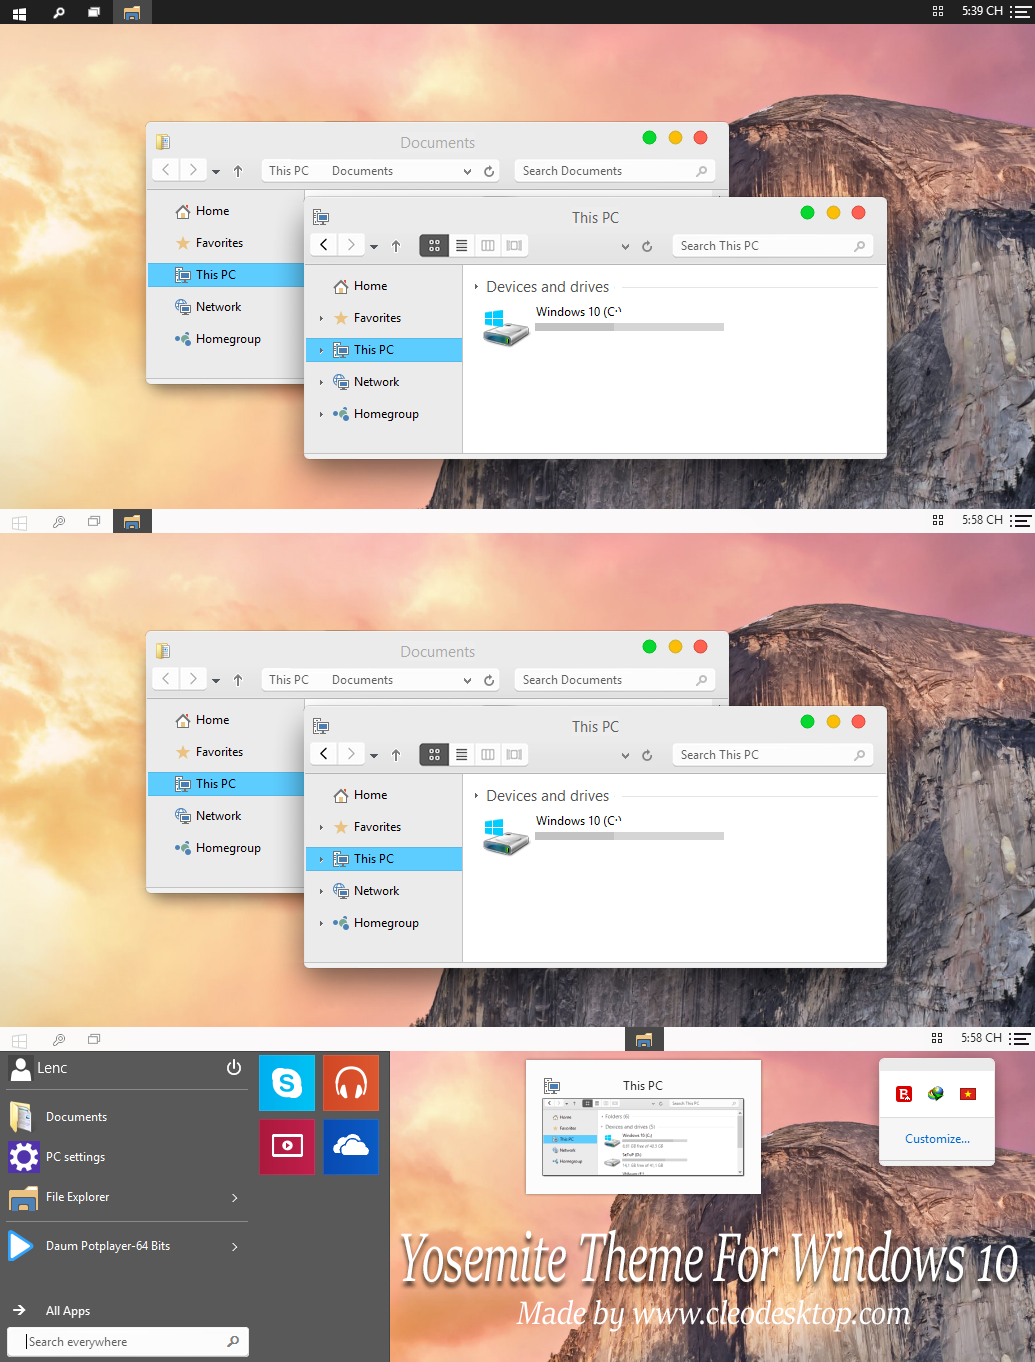Focus Search Documents field in top capture
1035x1362 pixels.
coord(614,171)
